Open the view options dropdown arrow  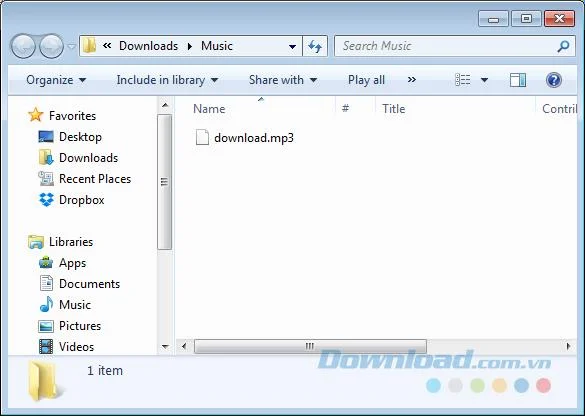coord(484,80)
